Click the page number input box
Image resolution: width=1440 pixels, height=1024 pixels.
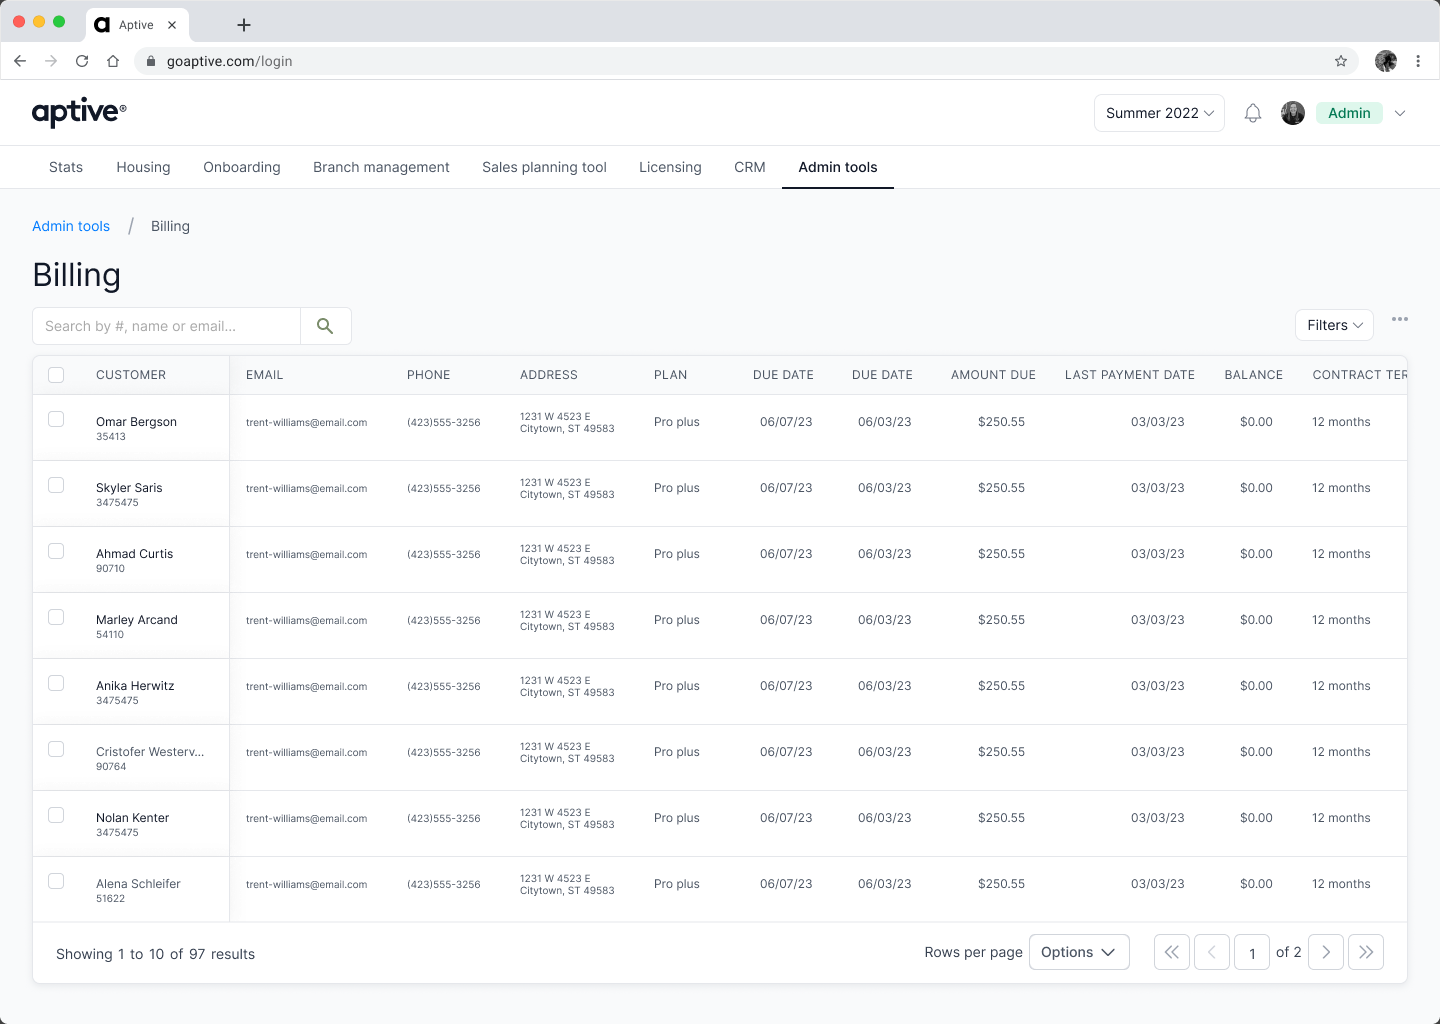click(x=1252, y=952)
